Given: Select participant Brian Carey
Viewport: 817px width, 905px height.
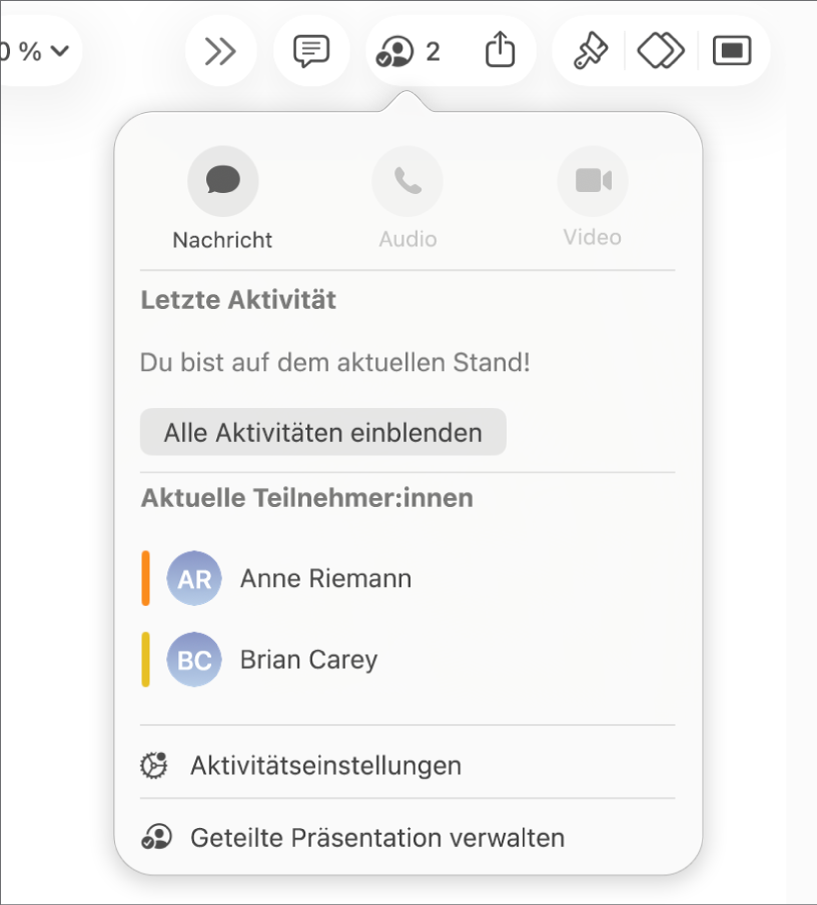Looking at the screenshot, I should coord(407,660).
